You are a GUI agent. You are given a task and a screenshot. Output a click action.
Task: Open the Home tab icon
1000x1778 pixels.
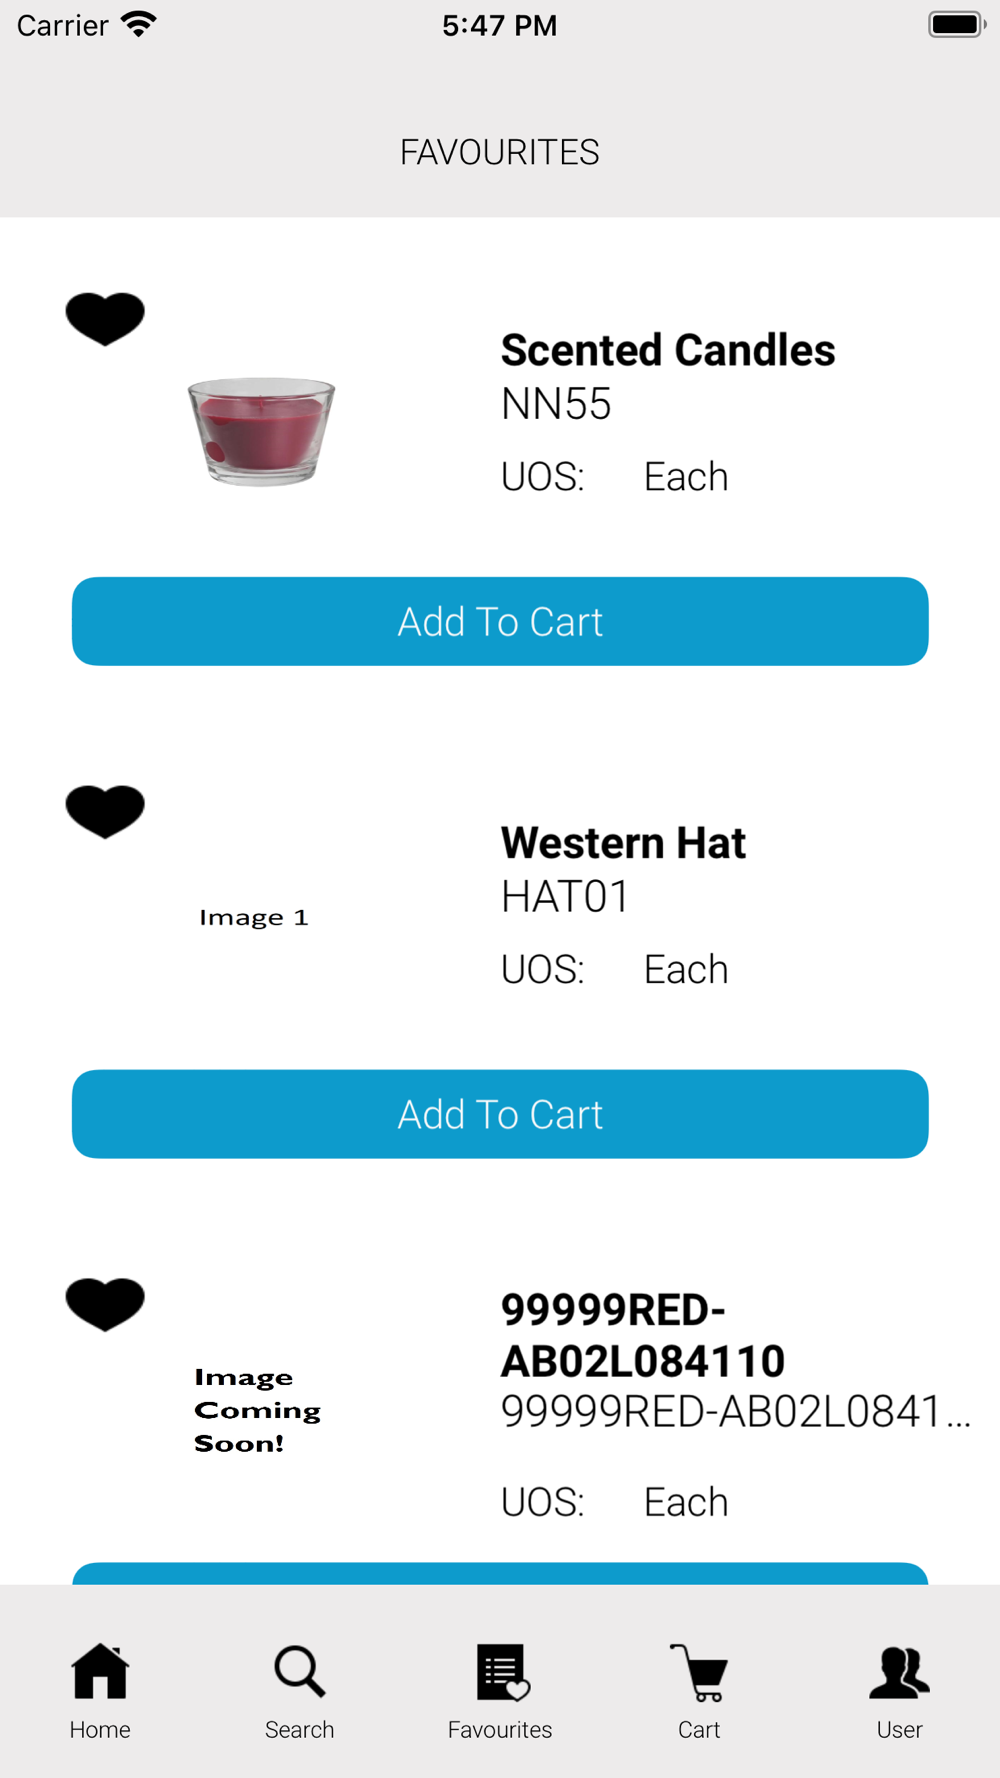(x=100, y=1671)
